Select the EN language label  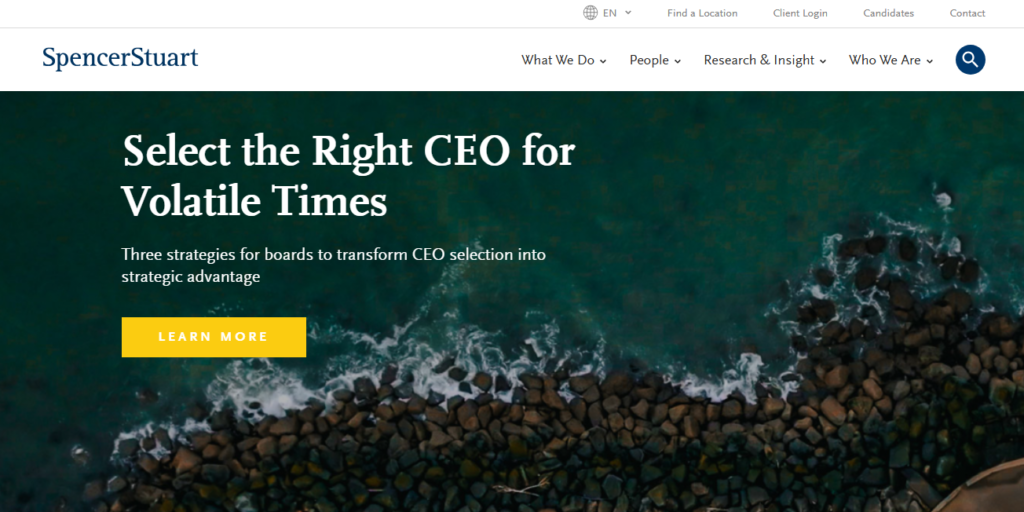pyautogui.click(x=610, y=13)
